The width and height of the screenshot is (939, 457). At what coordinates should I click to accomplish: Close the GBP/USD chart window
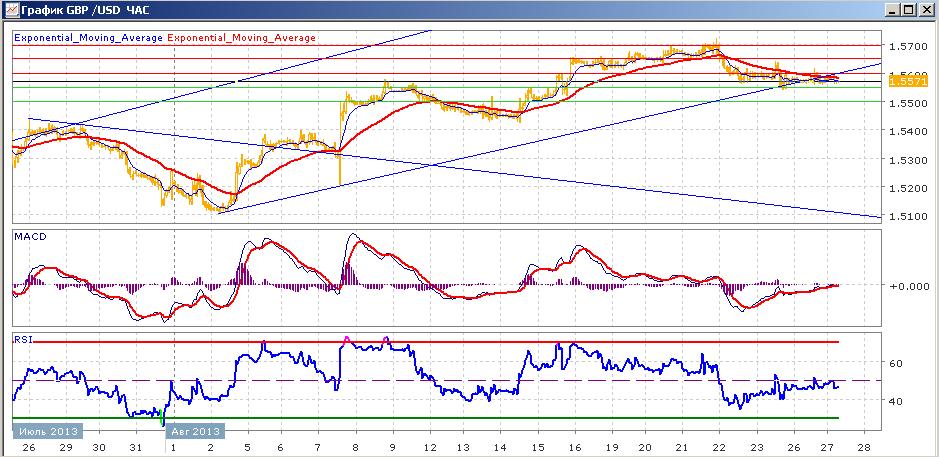point(926,10)
